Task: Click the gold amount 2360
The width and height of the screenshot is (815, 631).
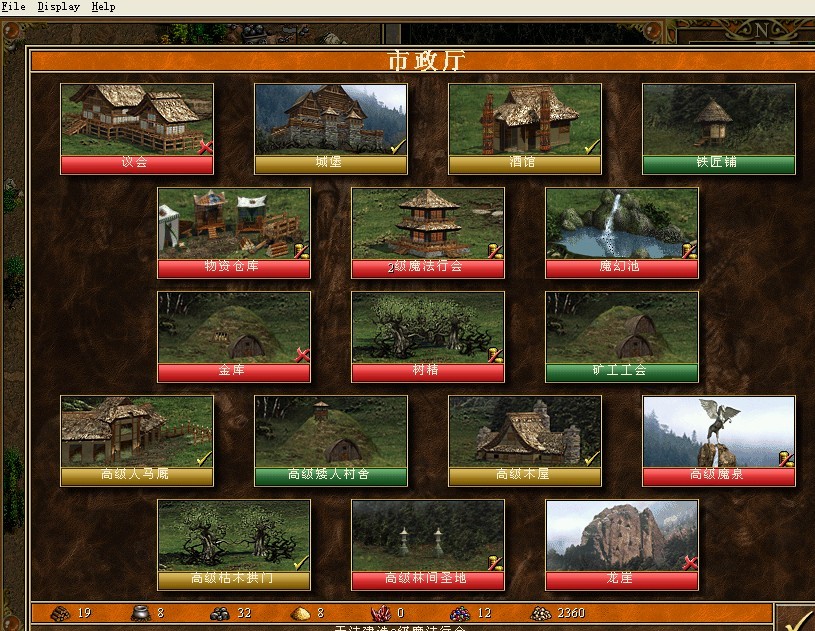Action: [571, 613]
